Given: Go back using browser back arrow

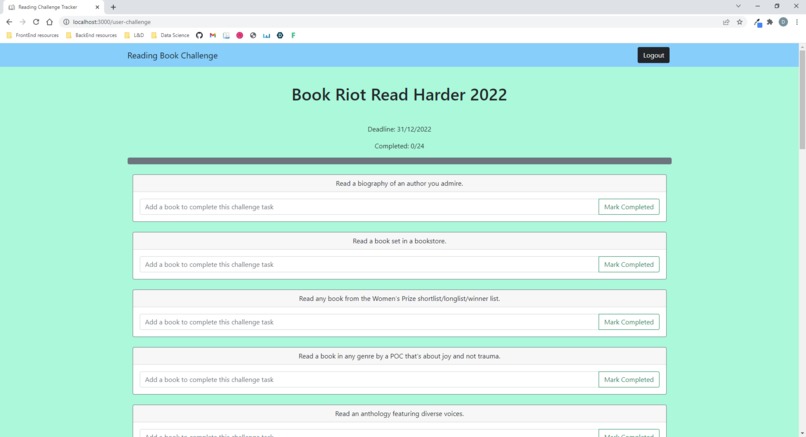Looking at the screenshot, I should coord(9,22).
